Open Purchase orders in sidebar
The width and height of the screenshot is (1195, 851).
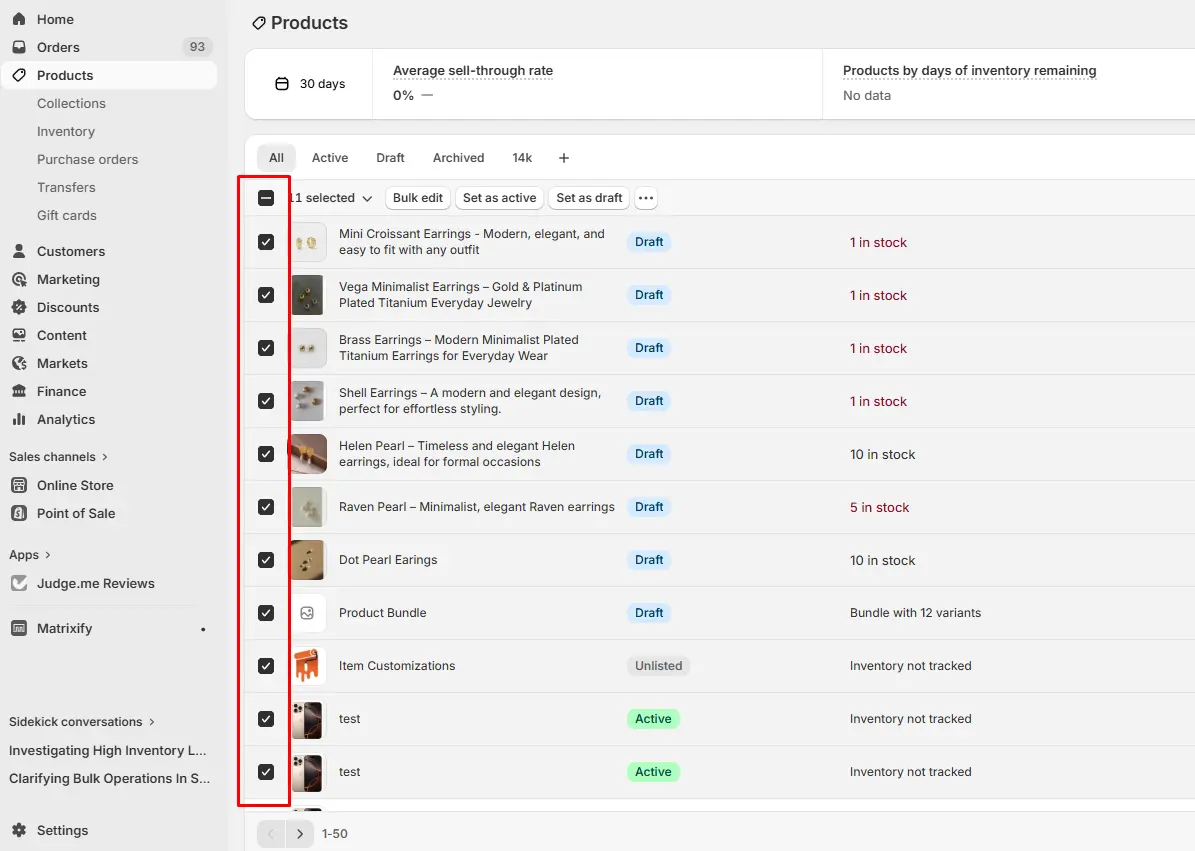(x=88, y=159)
